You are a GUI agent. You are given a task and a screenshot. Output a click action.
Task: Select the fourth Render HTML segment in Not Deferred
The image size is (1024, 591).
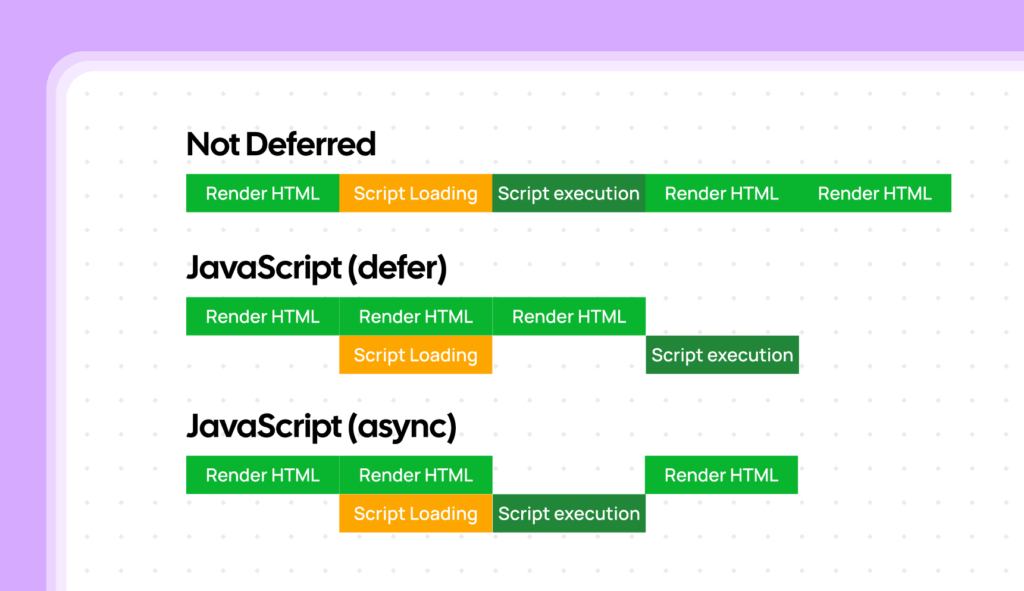click(721, 193)
